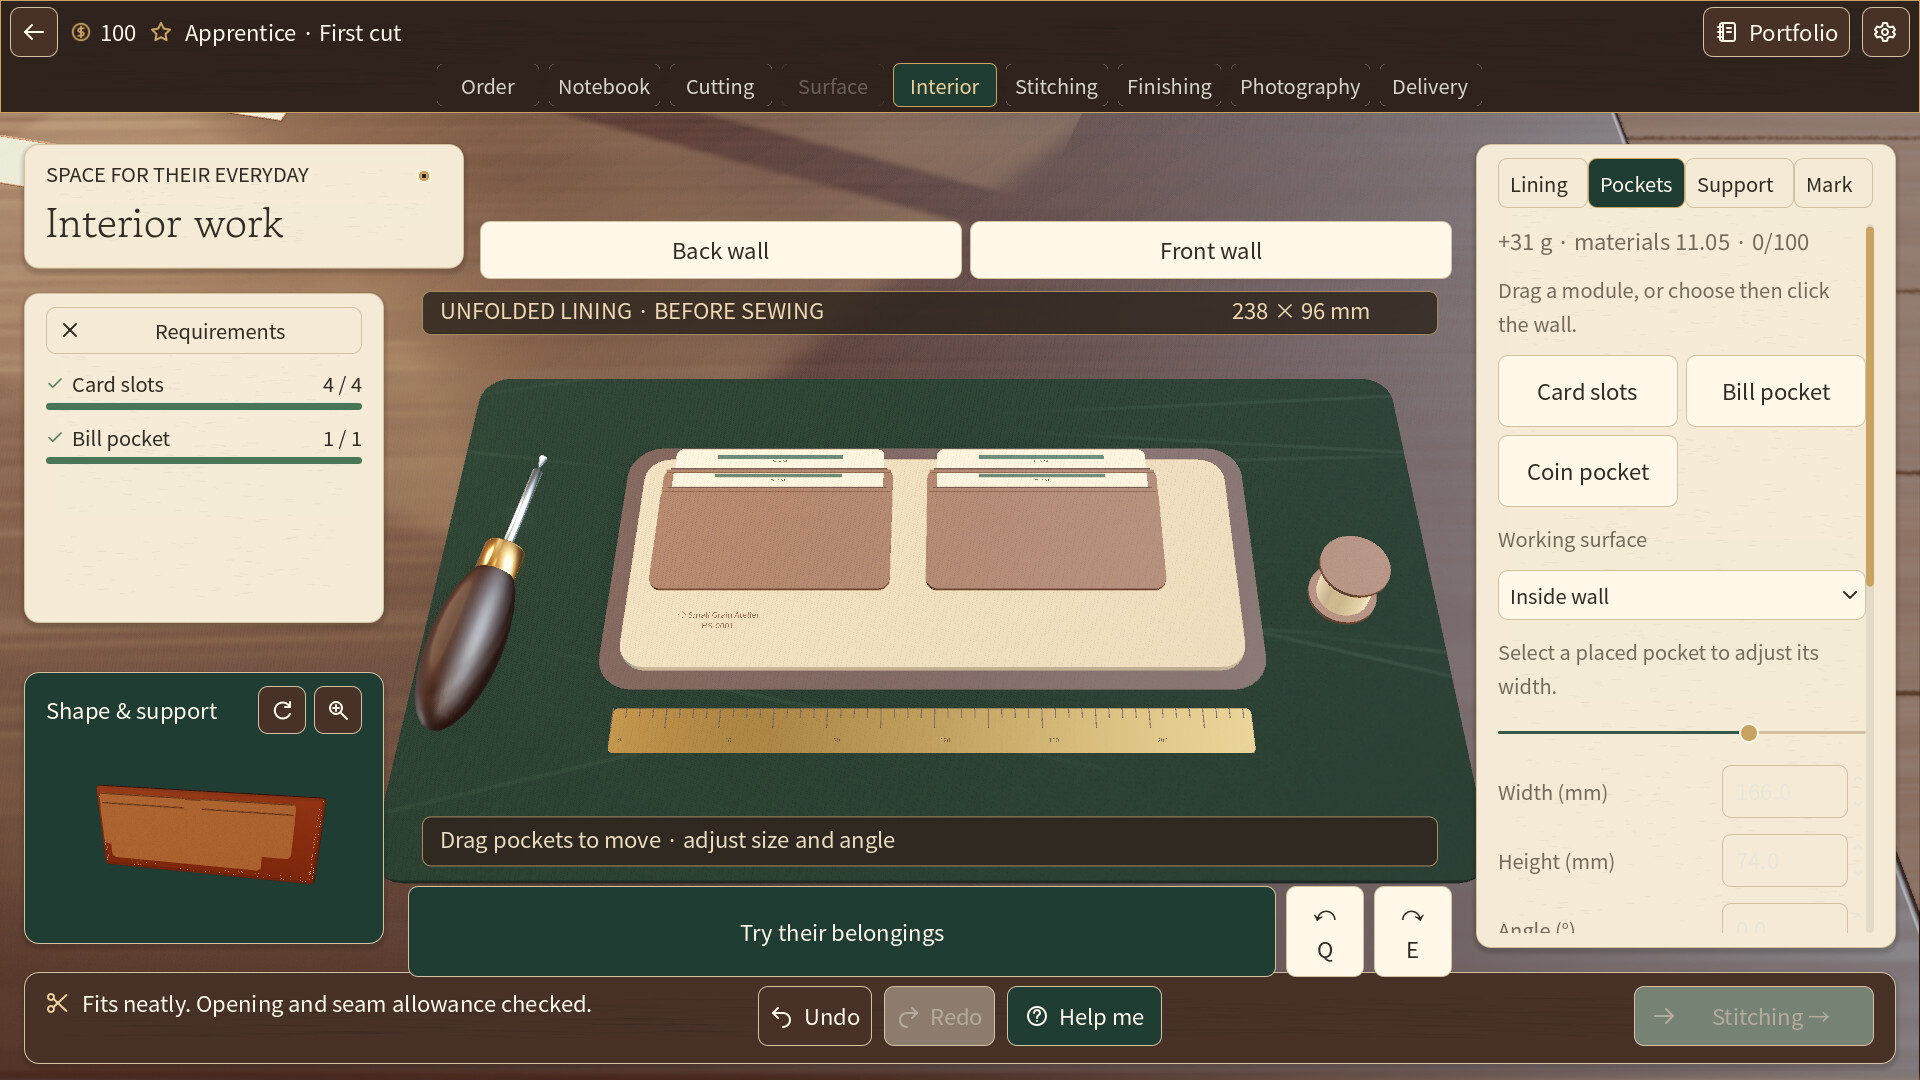This screenshot has height=1080, width=1920.
Task: Open the Working surface dropdown
Action: (x=1681, y=595)
